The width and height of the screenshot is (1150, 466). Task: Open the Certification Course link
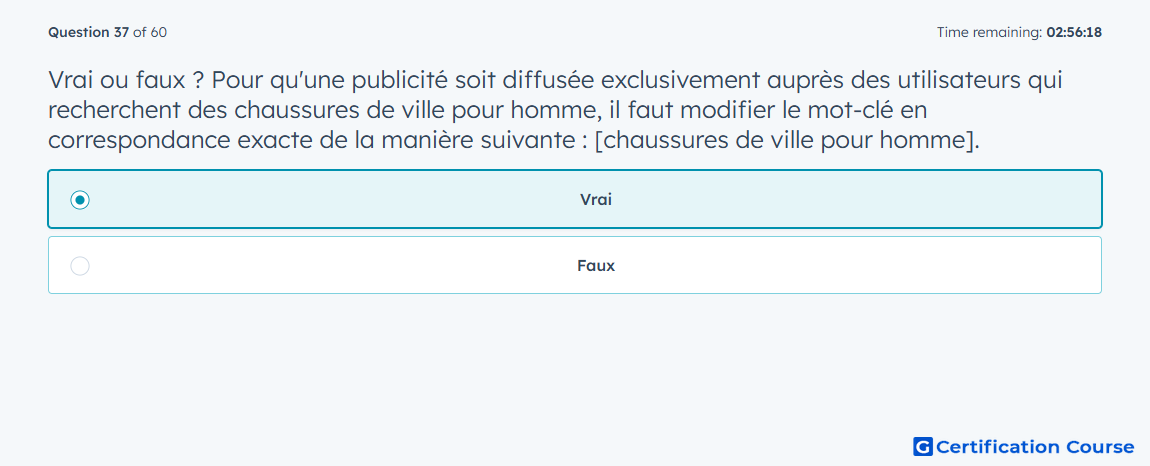click(x=1024, y=447)
